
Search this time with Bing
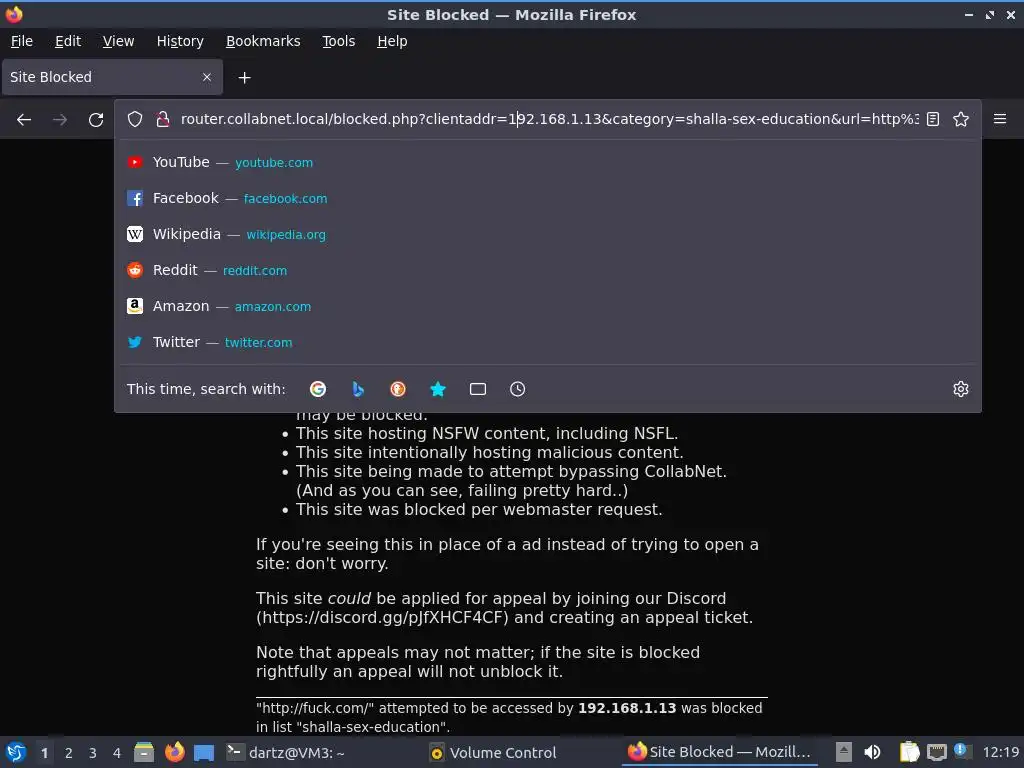pyautogui.click(x=358, y=389)
